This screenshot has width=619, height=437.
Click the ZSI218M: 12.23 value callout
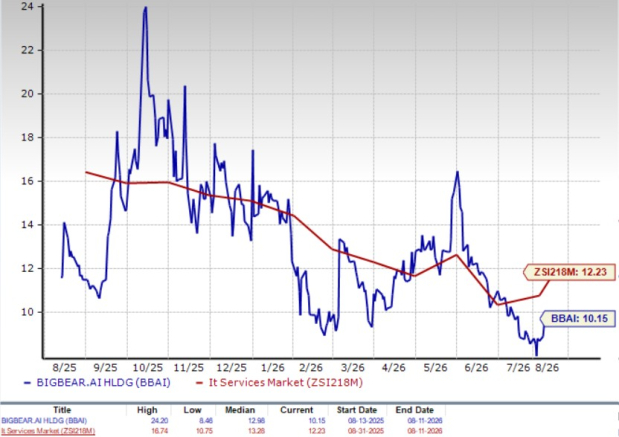(570, 272)
